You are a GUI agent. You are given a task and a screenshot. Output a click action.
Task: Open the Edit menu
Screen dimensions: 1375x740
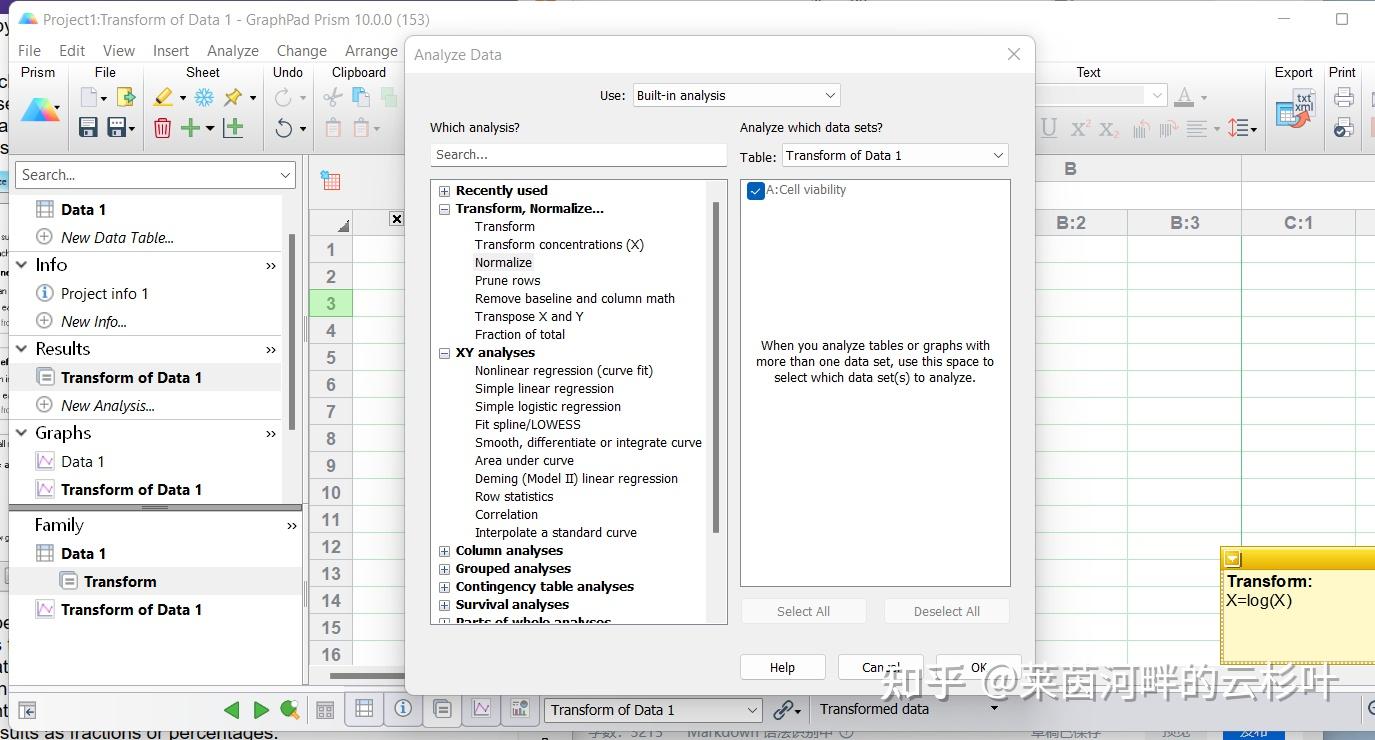click(72, 51)
